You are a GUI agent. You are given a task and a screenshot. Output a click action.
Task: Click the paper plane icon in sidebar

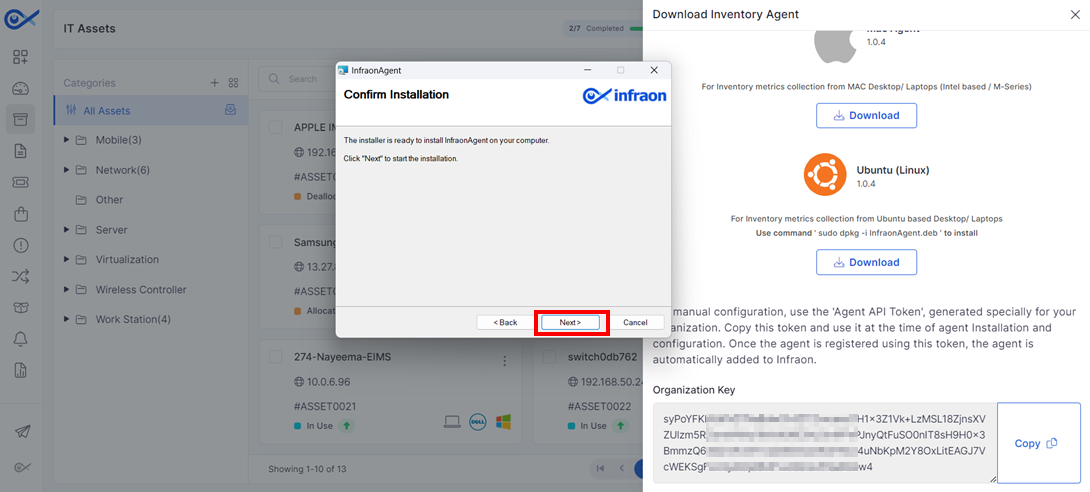click(22, 432)
